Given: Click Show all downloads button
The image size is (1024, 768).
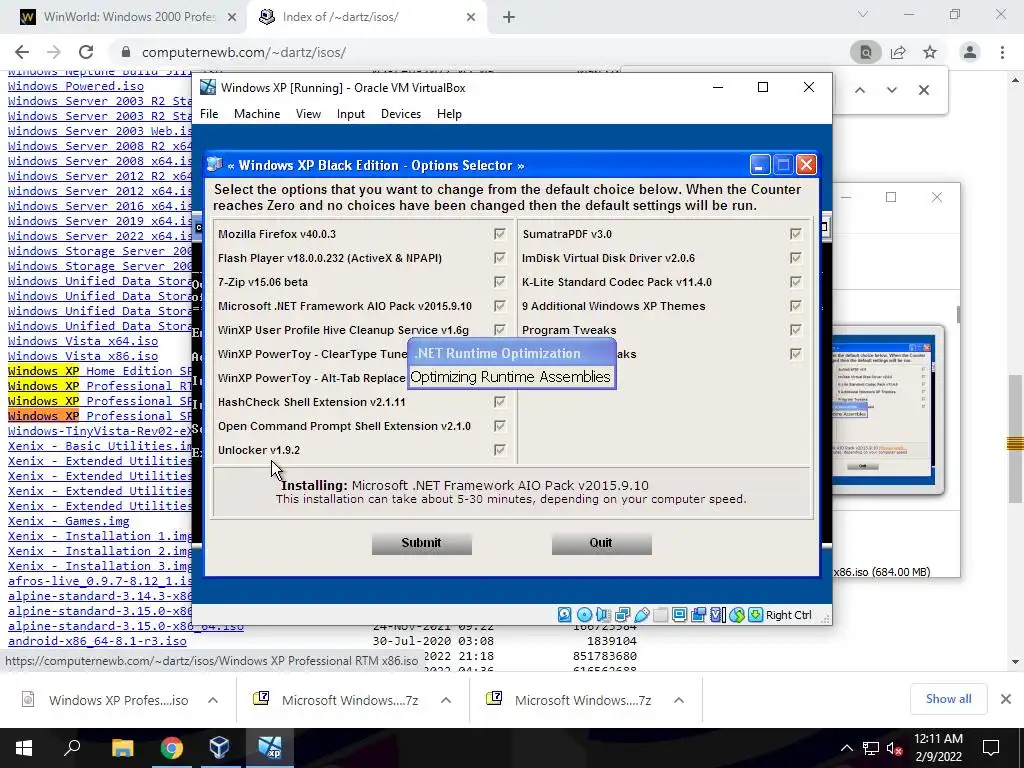Looking at the screenshot, I should coord(948,699).
